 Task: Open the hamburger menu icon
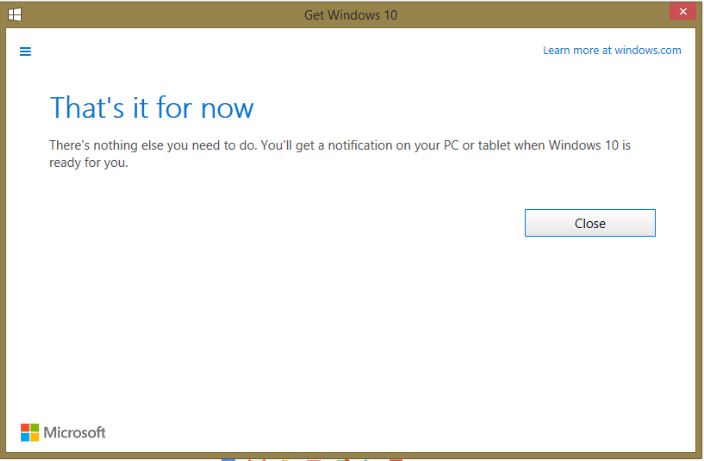point(26,52)
